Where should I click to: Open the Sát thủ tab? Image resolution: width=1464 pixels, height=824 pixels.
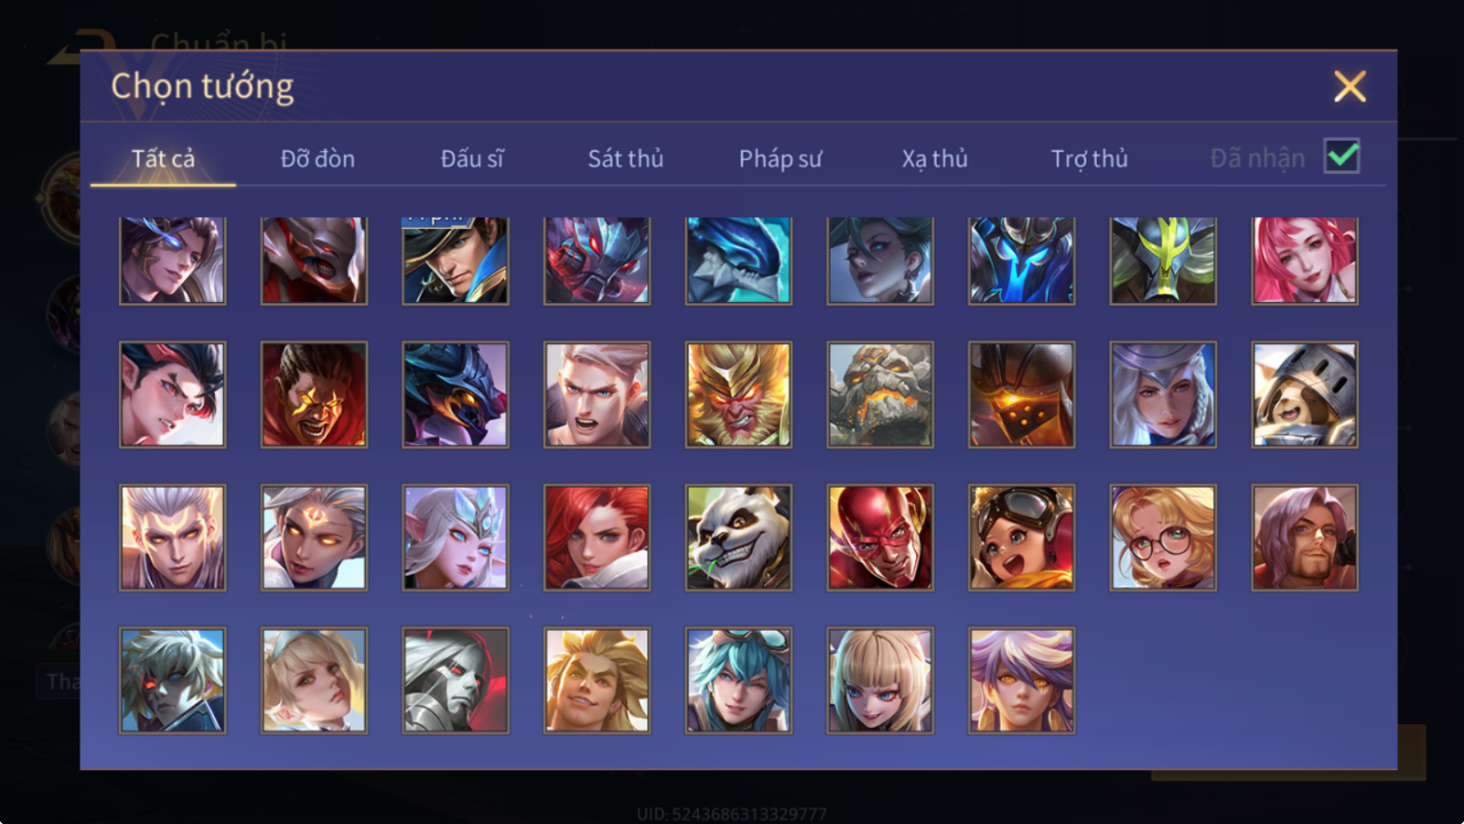(625, 158)
